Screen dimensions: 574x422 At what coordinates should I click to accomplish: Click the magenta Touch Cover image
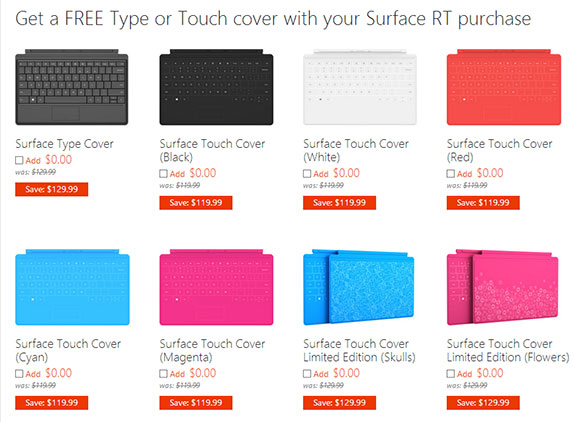[216, 287]
